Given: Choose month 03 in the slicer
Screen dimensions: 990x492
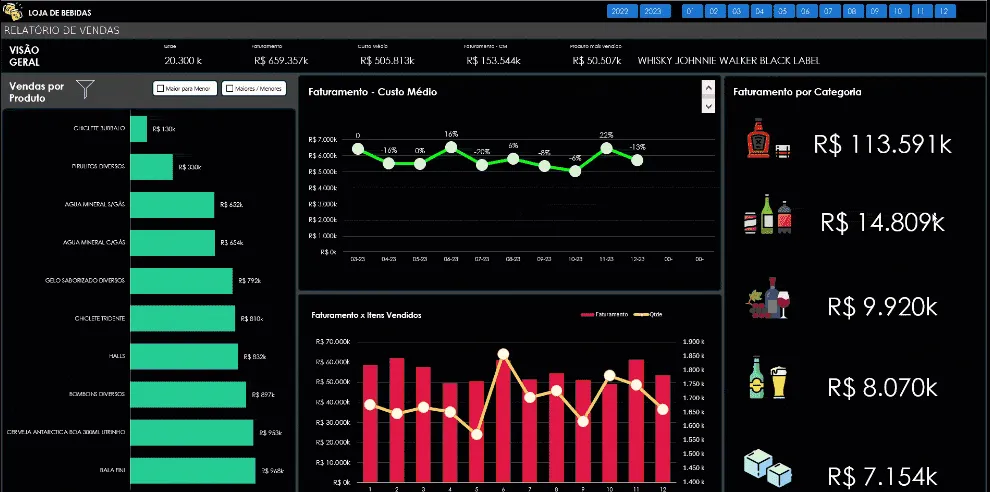Looking at the screenshot, I should 736,11.
